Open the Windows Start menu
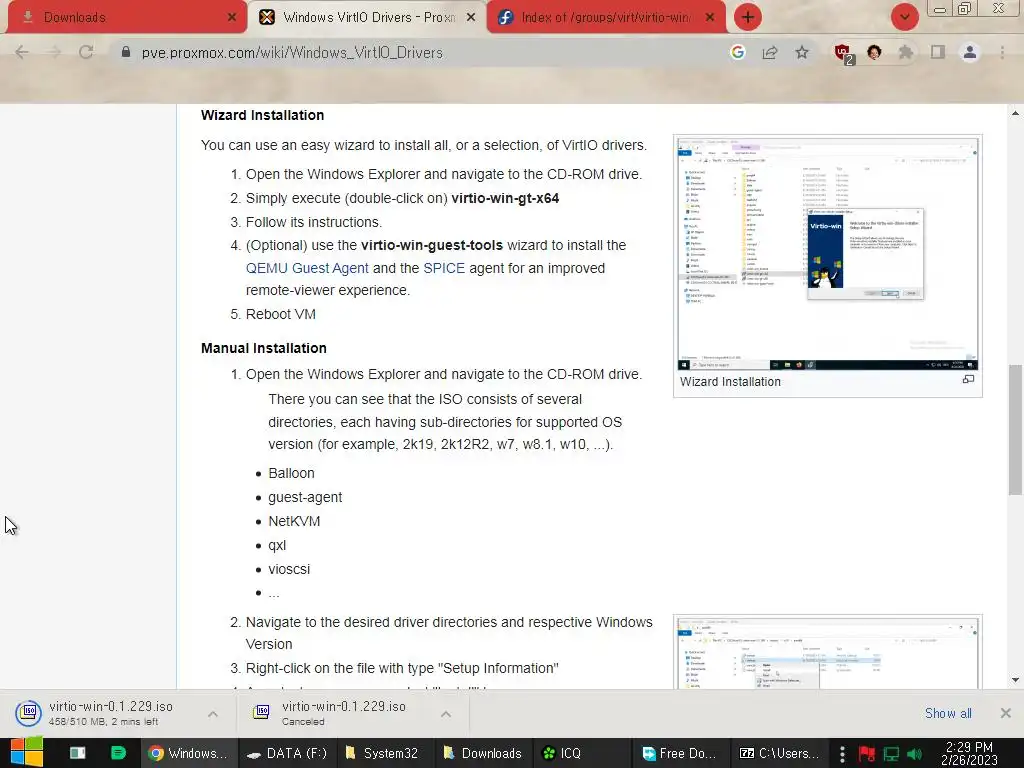The image size is (1024, 768). pyautogui.click(x=27, y=753)
